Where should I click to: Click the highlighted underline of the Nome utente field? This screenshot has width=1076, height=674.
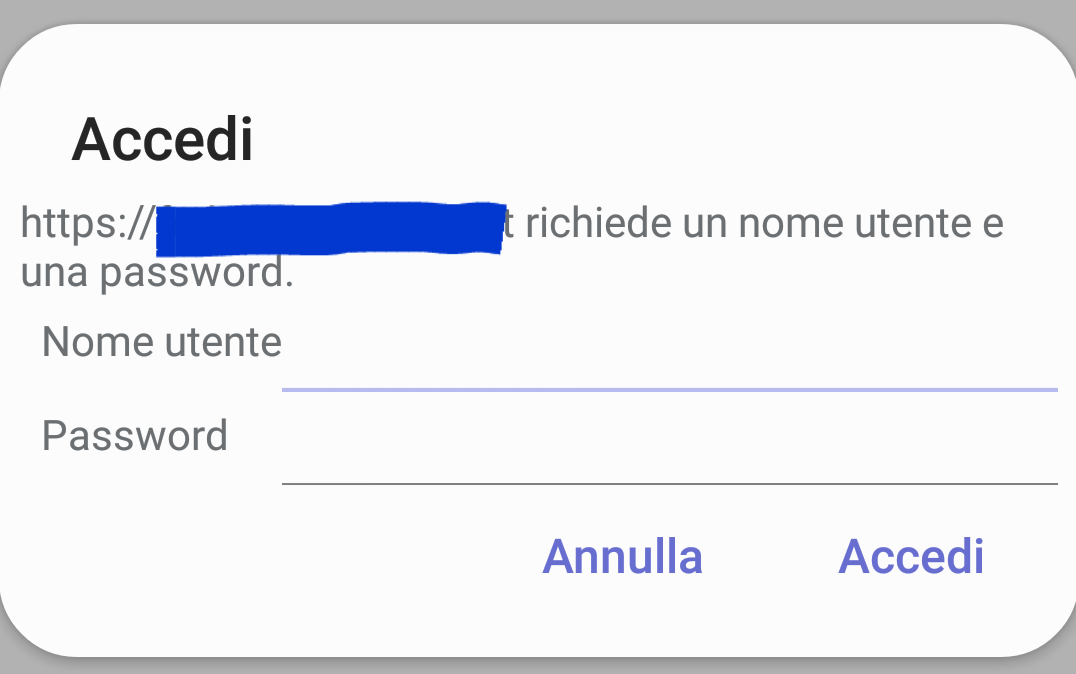pyautogui.click(x=668, y=388)
